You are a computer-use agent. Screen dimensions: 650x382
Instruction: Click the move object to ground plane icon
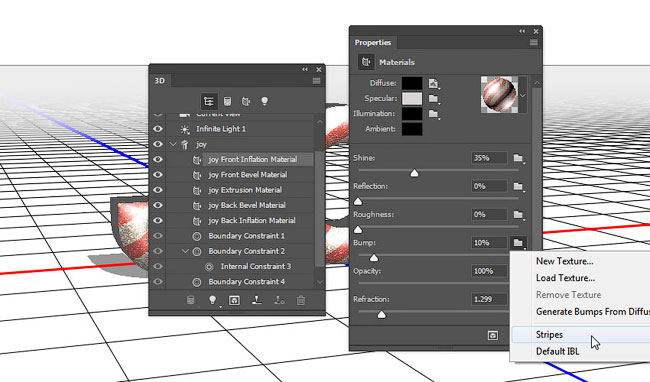[257, 300]
